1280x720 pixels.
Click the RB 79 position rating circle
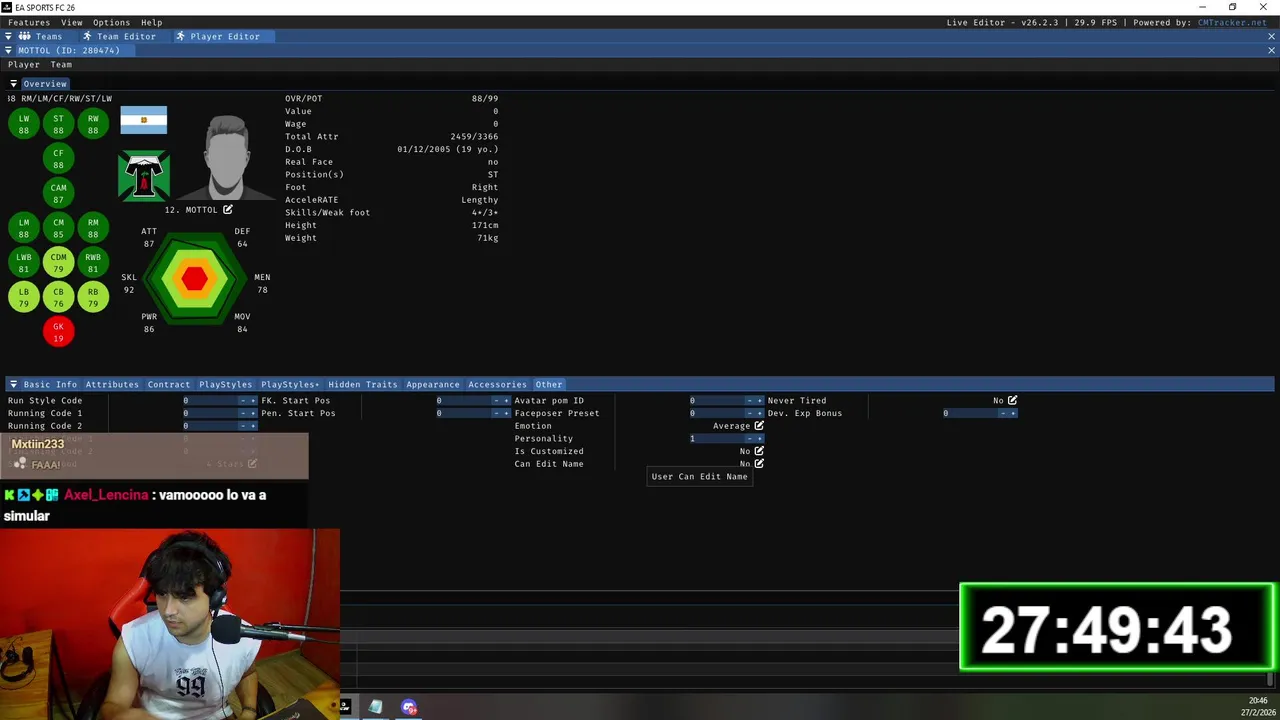pos(93,297)
